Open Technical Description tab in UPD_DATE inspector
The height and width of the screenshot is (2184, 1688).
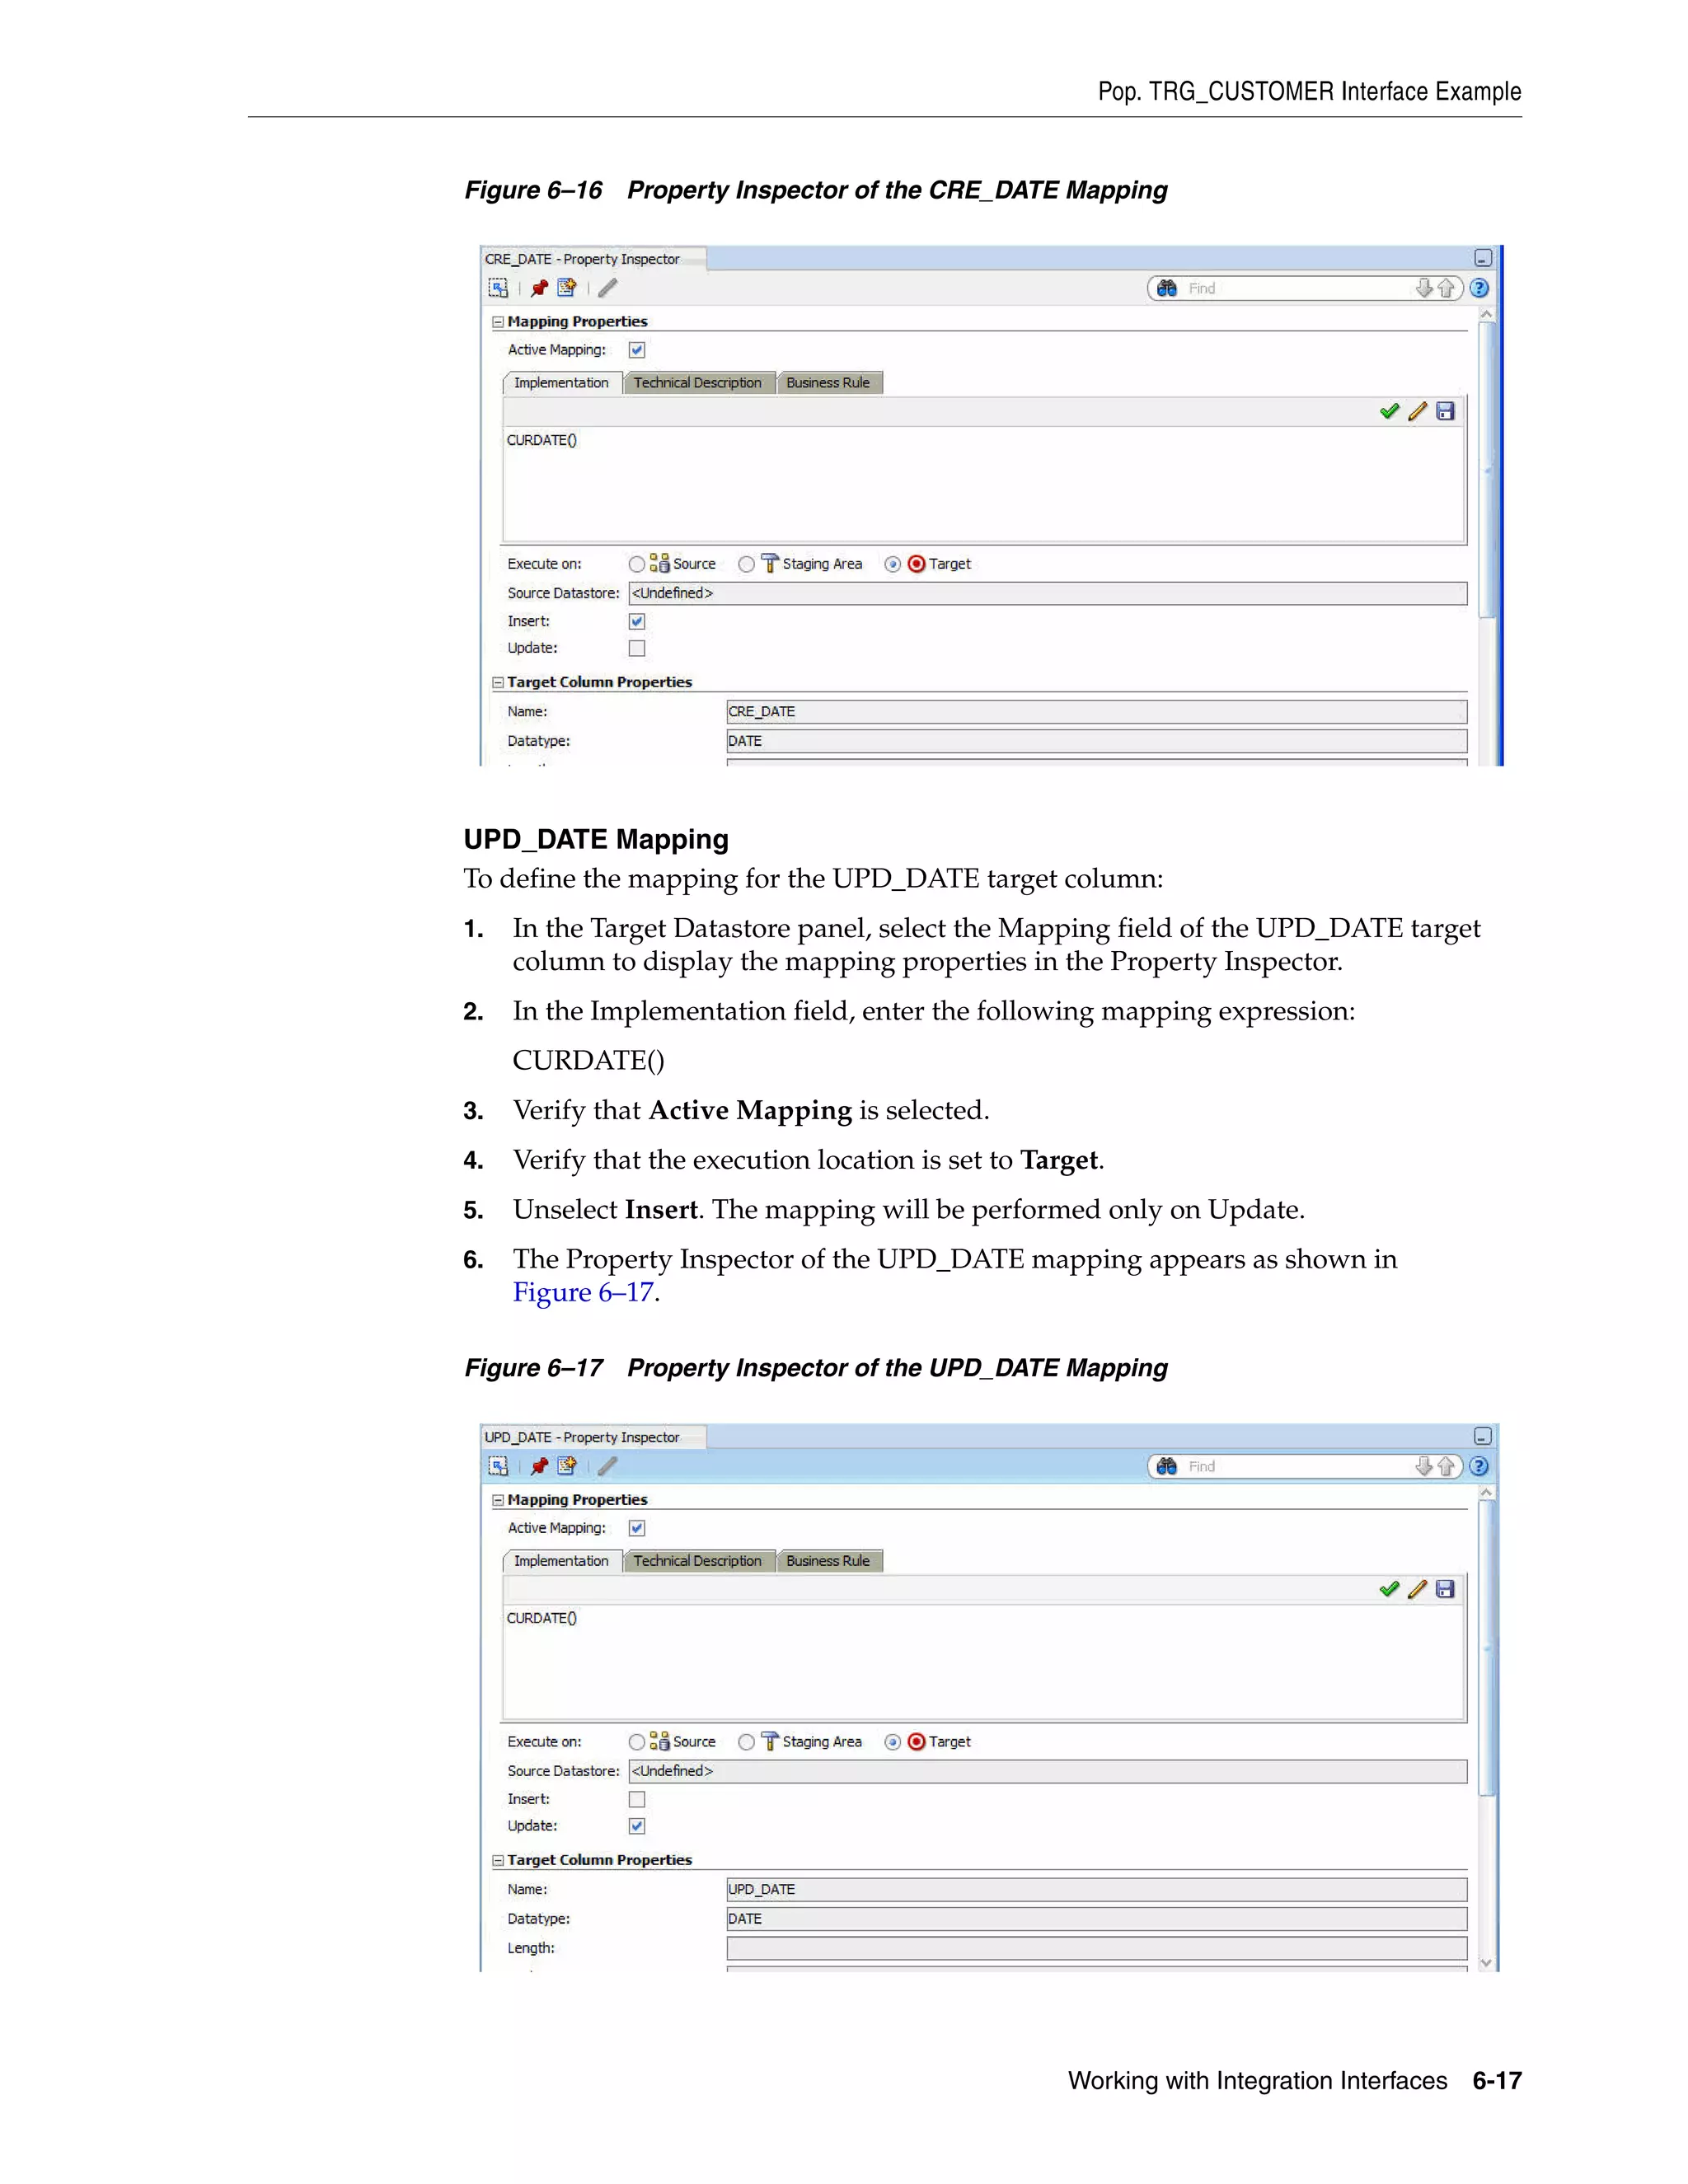pyautogui.click(x=698, y=1561)
